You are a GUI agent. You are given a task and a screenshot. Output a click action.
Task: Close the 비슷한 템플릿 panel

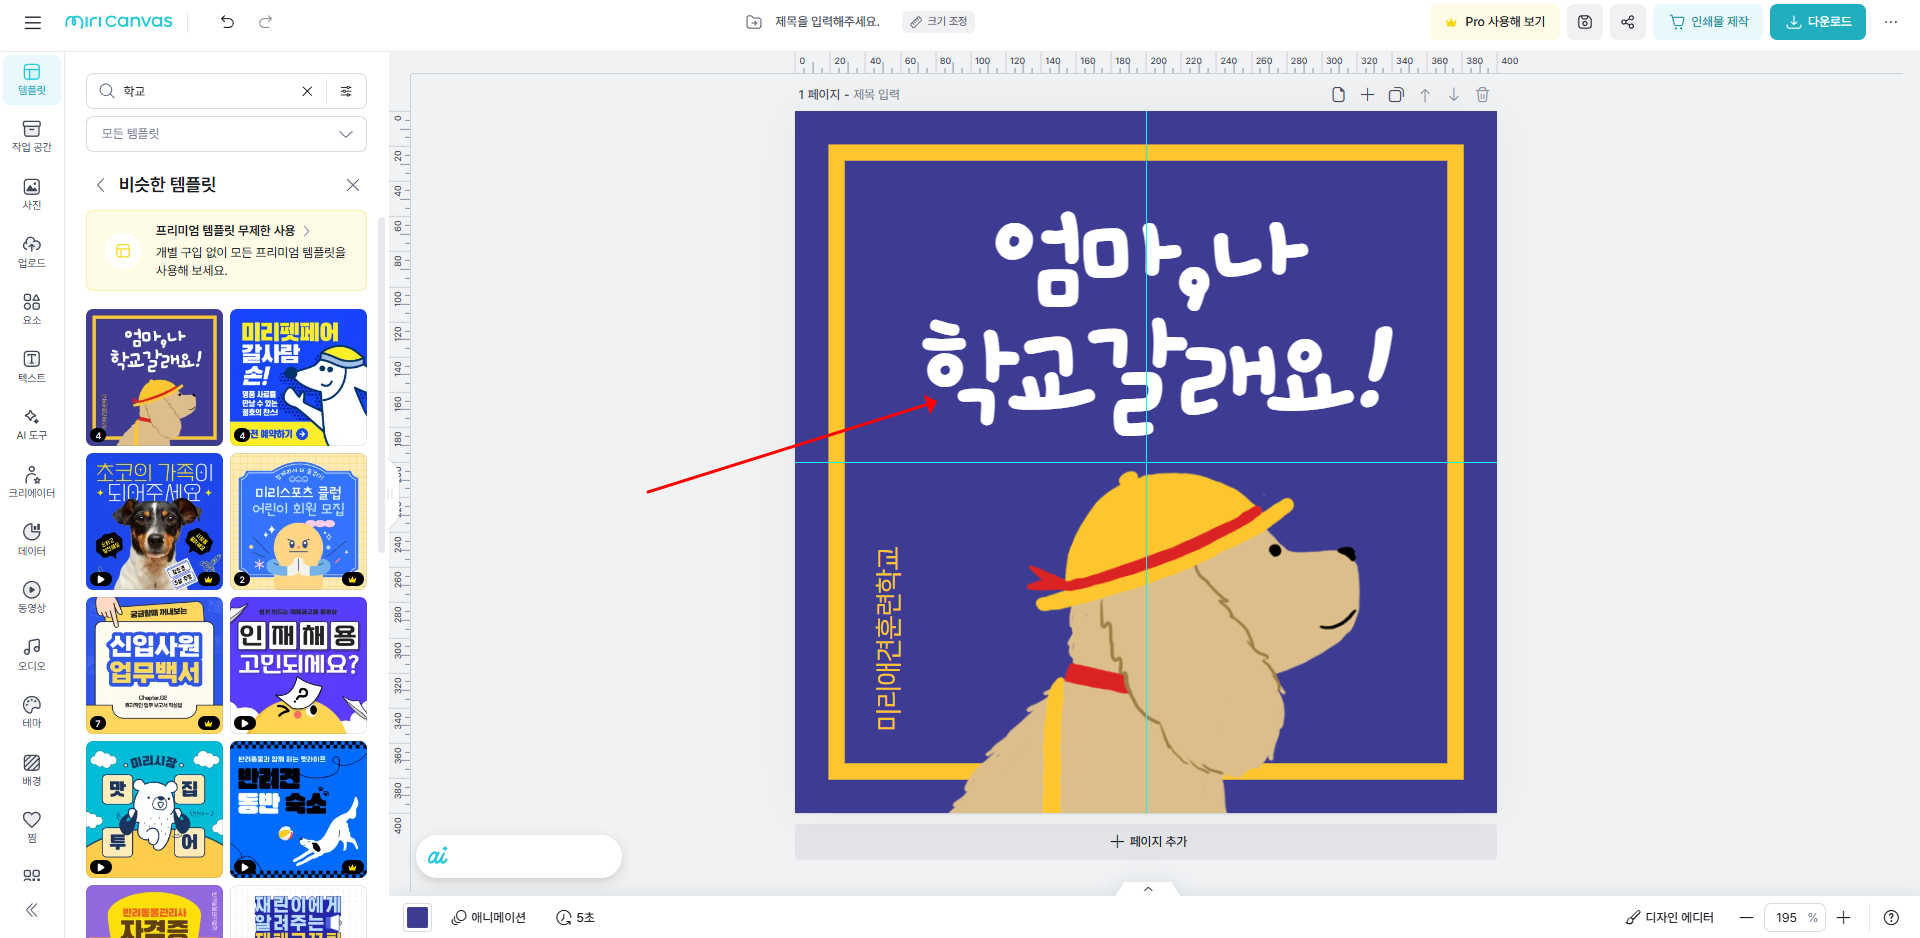pyautogui.click(x=353, y=185)
